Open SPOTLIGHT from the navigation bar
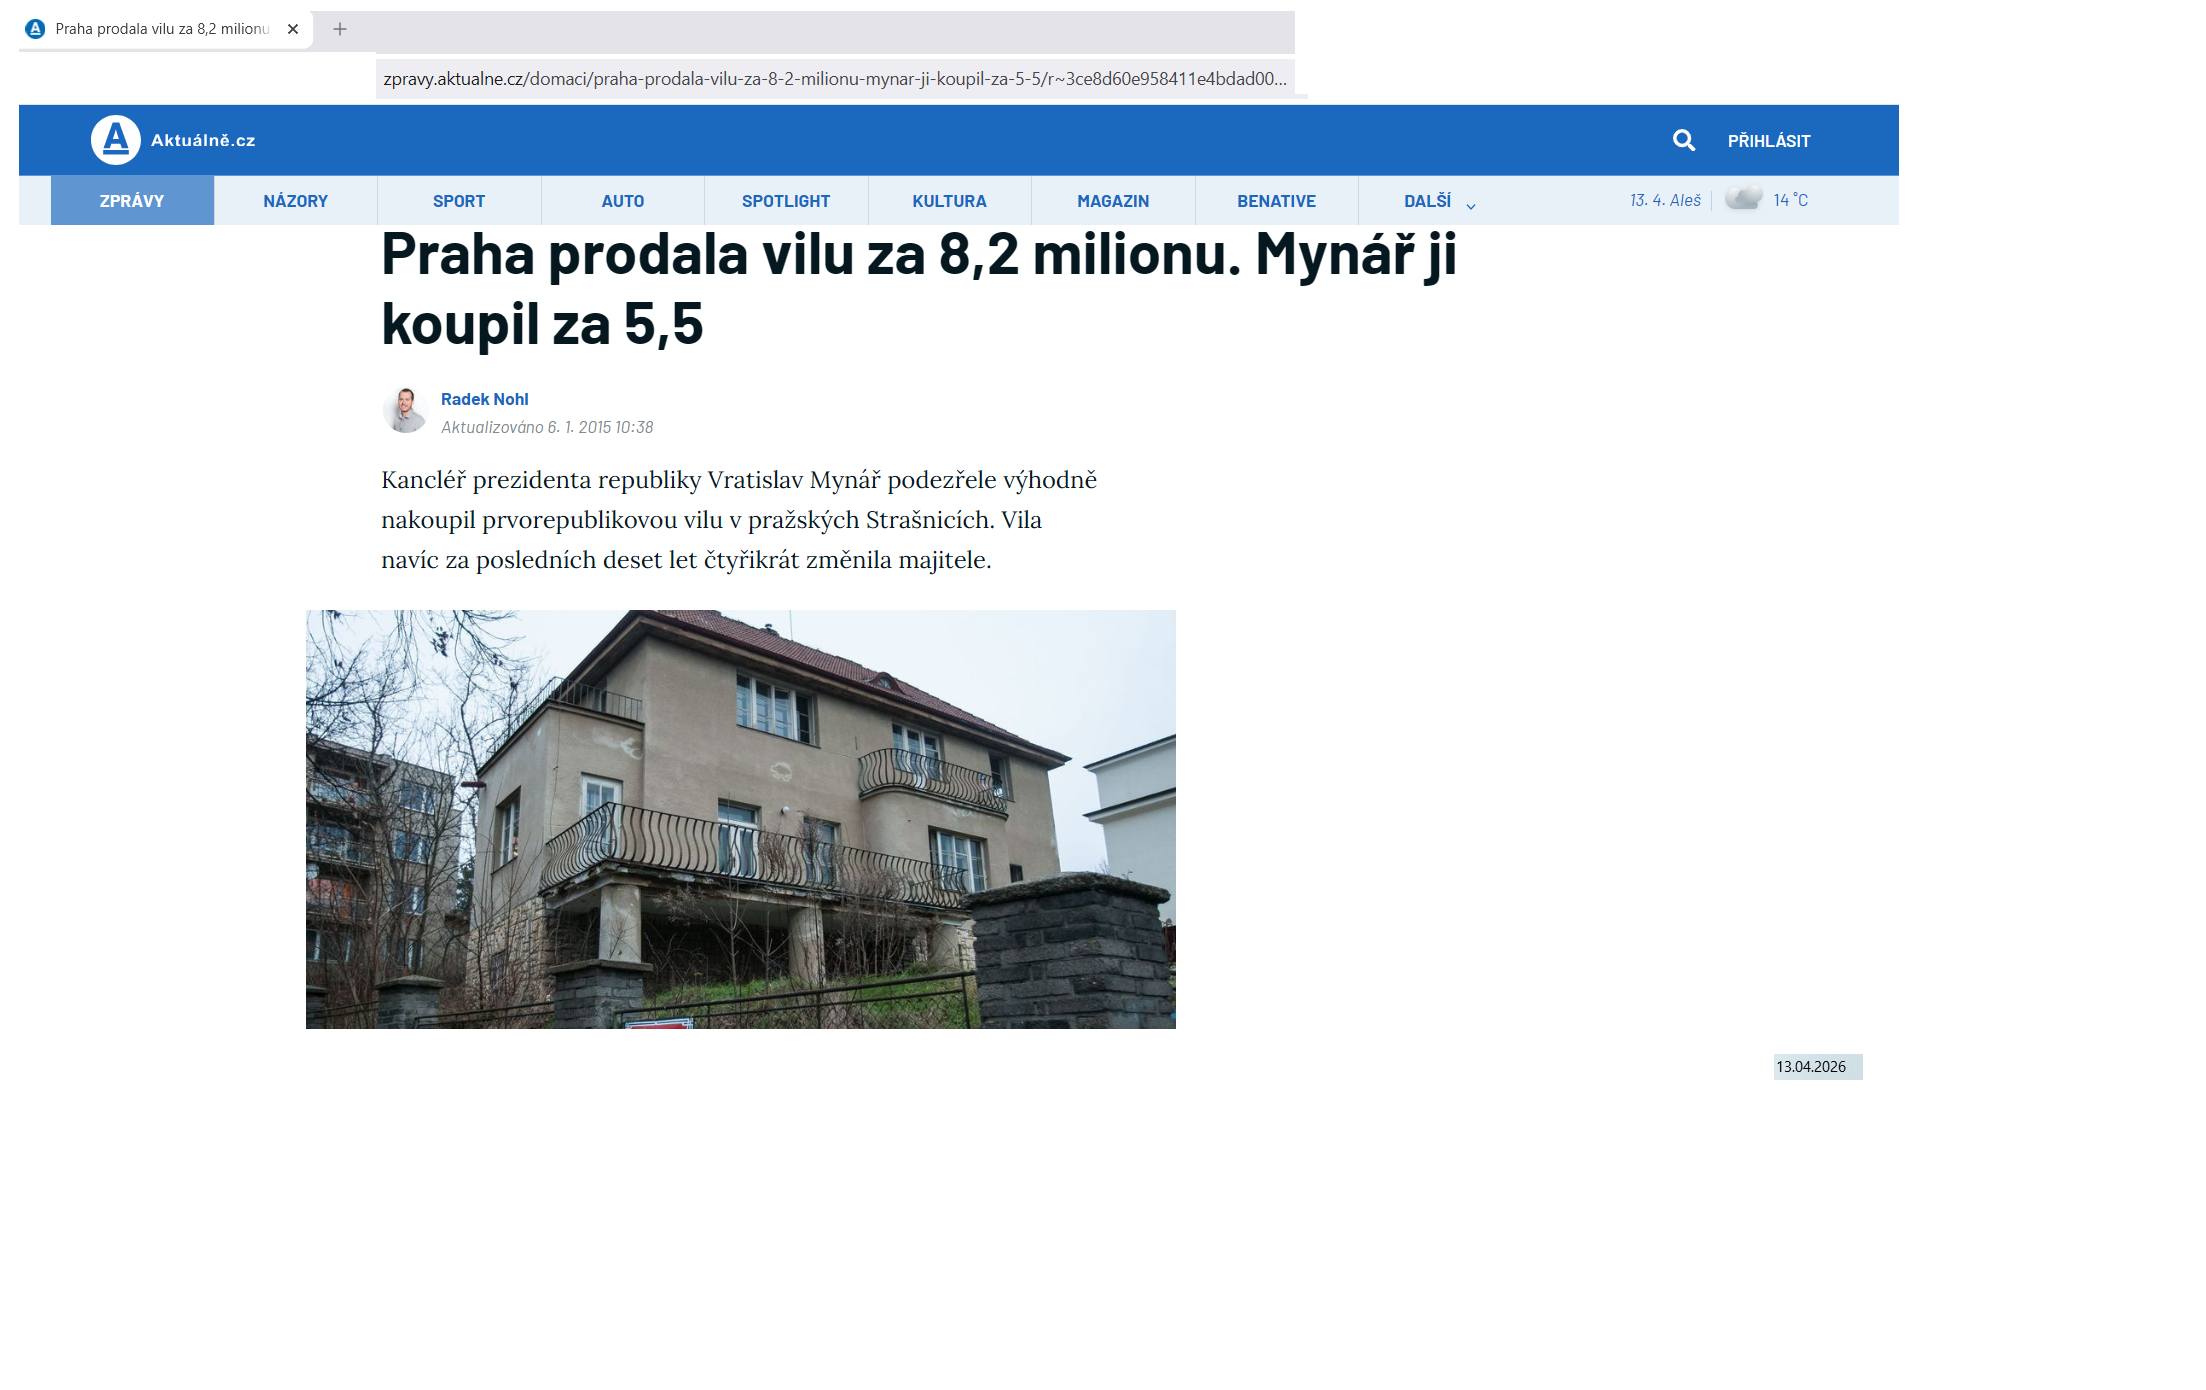Viewport: 2206px width, 1390px height. (x=786, y=201)
